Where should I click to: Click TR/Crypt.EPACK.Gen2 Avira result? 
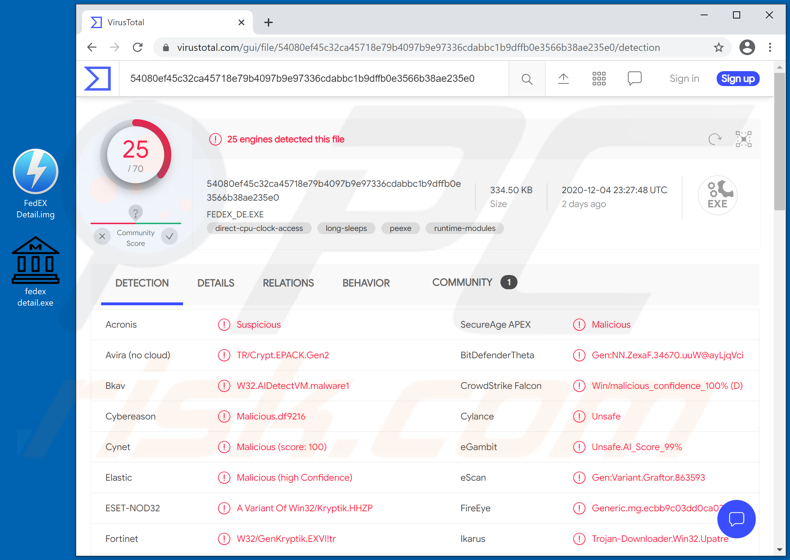click(x=283, y=355)
